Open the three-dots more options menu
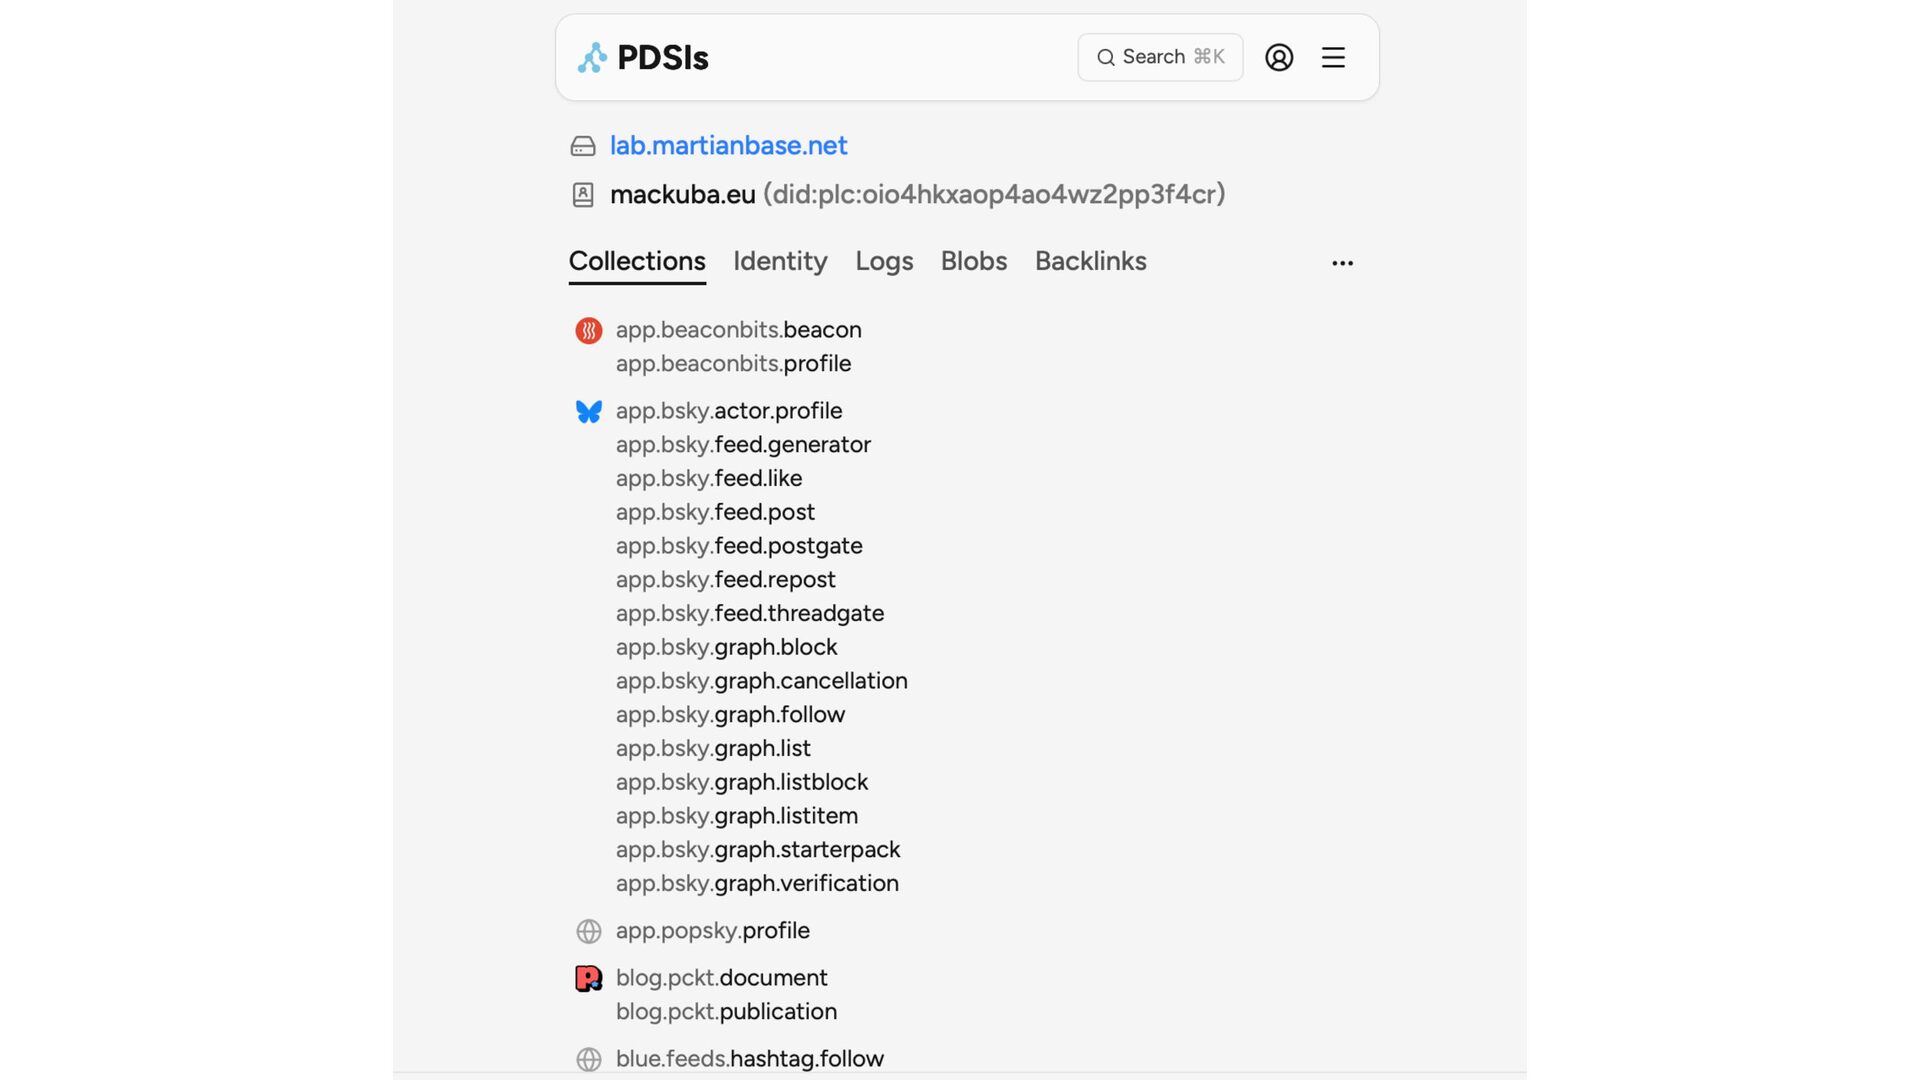 1342,263
